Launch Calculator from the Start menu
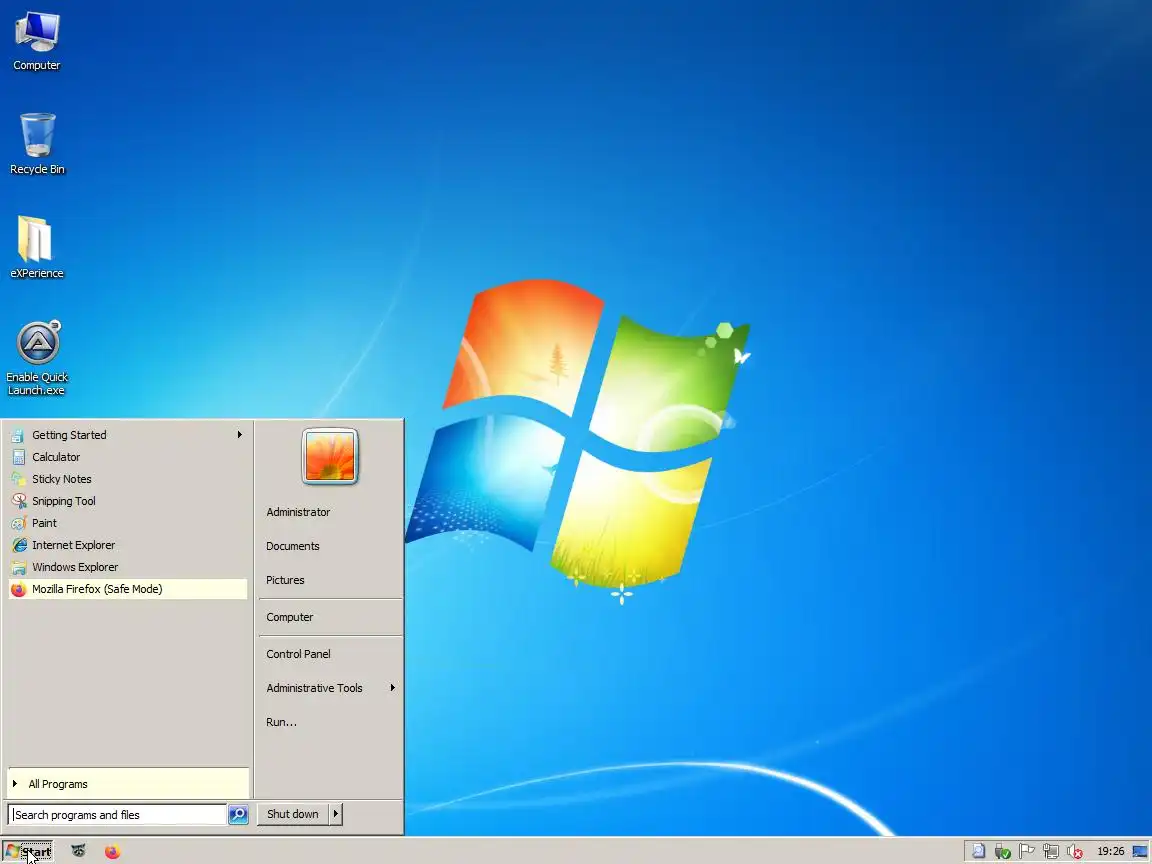This screenshot has height=864, width=1152. pyautogui.click(x=128, y=457)
